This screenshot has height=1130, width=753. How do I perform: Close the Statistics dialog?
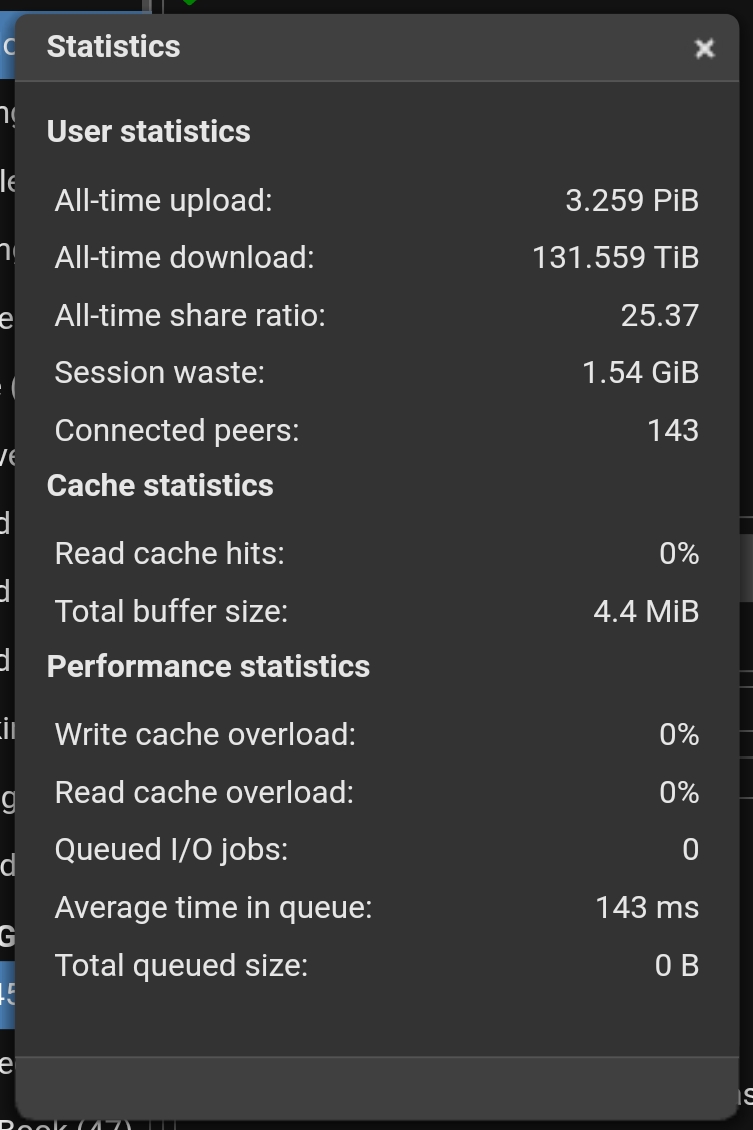pos(704,48)
